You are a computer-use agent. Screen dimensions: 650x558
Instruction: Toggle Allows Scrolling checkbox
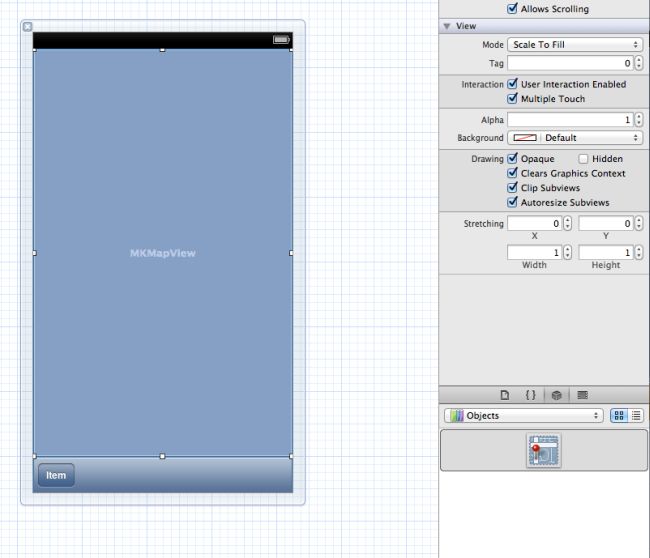[512, 8]
